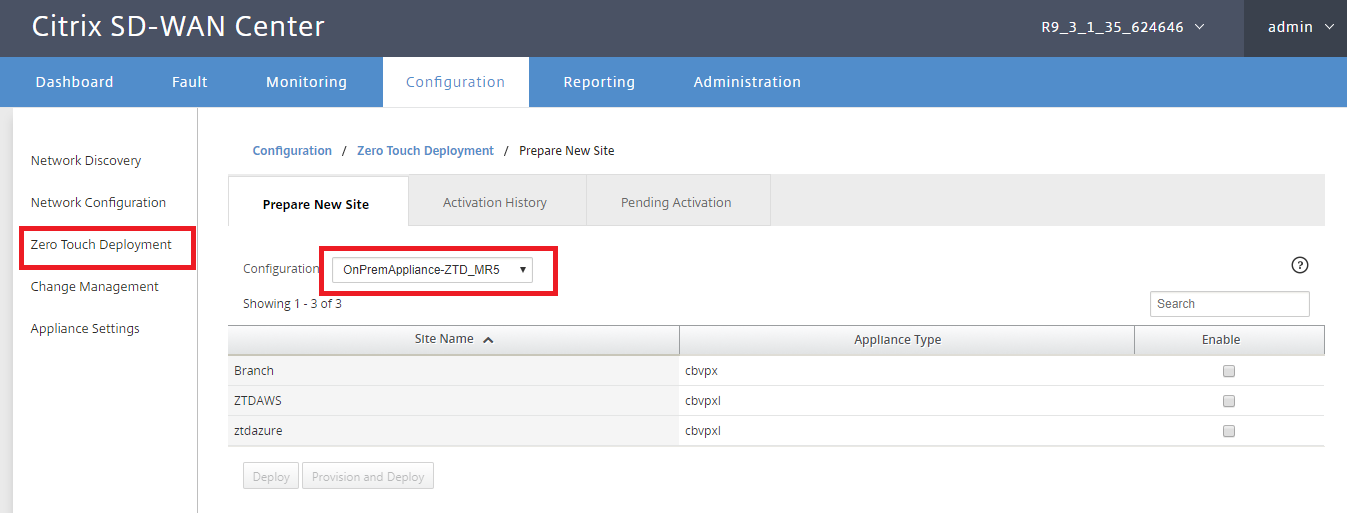Open the admin user menu
The height and width of the screenshot is (513, 1347).
coord(1301,27)
